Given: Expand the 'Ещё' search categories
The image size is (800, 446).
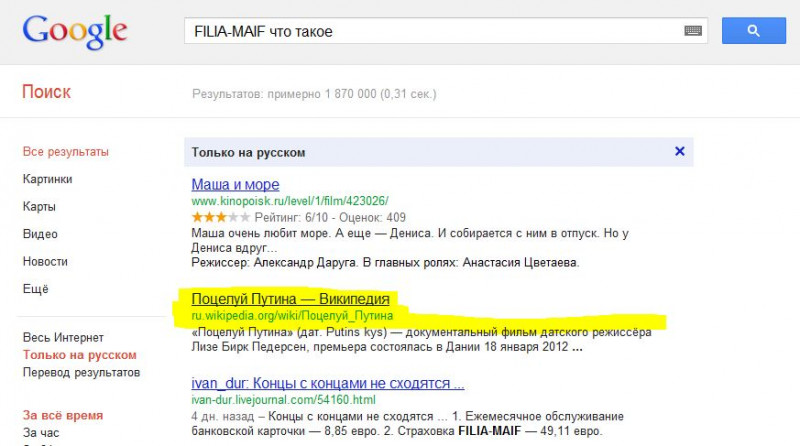Looking at the screenshot, I should tap(35, 289).
